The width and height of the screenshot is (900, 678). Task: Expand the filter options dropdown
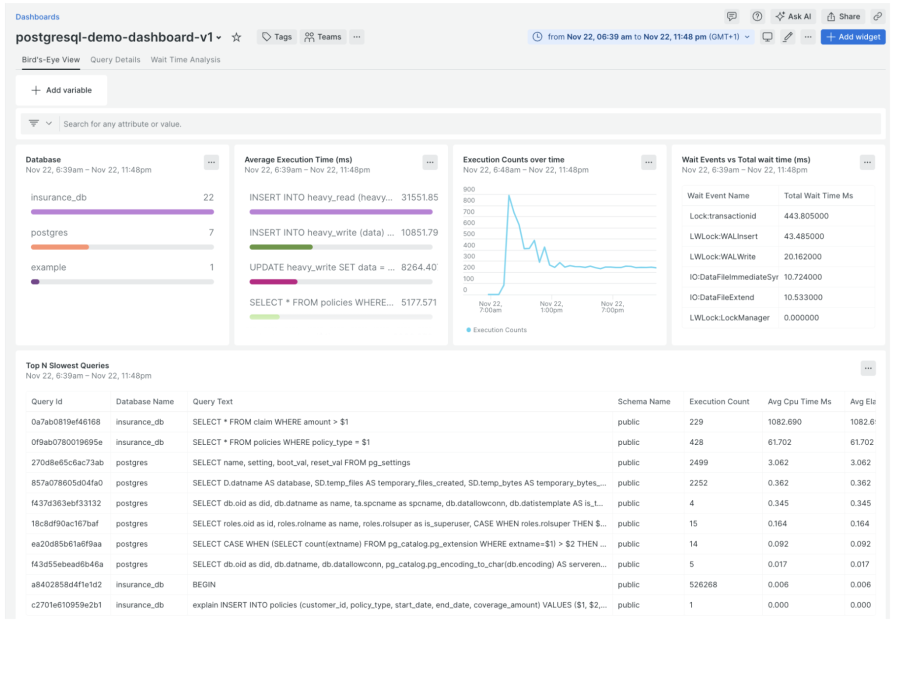click(40, 123)
